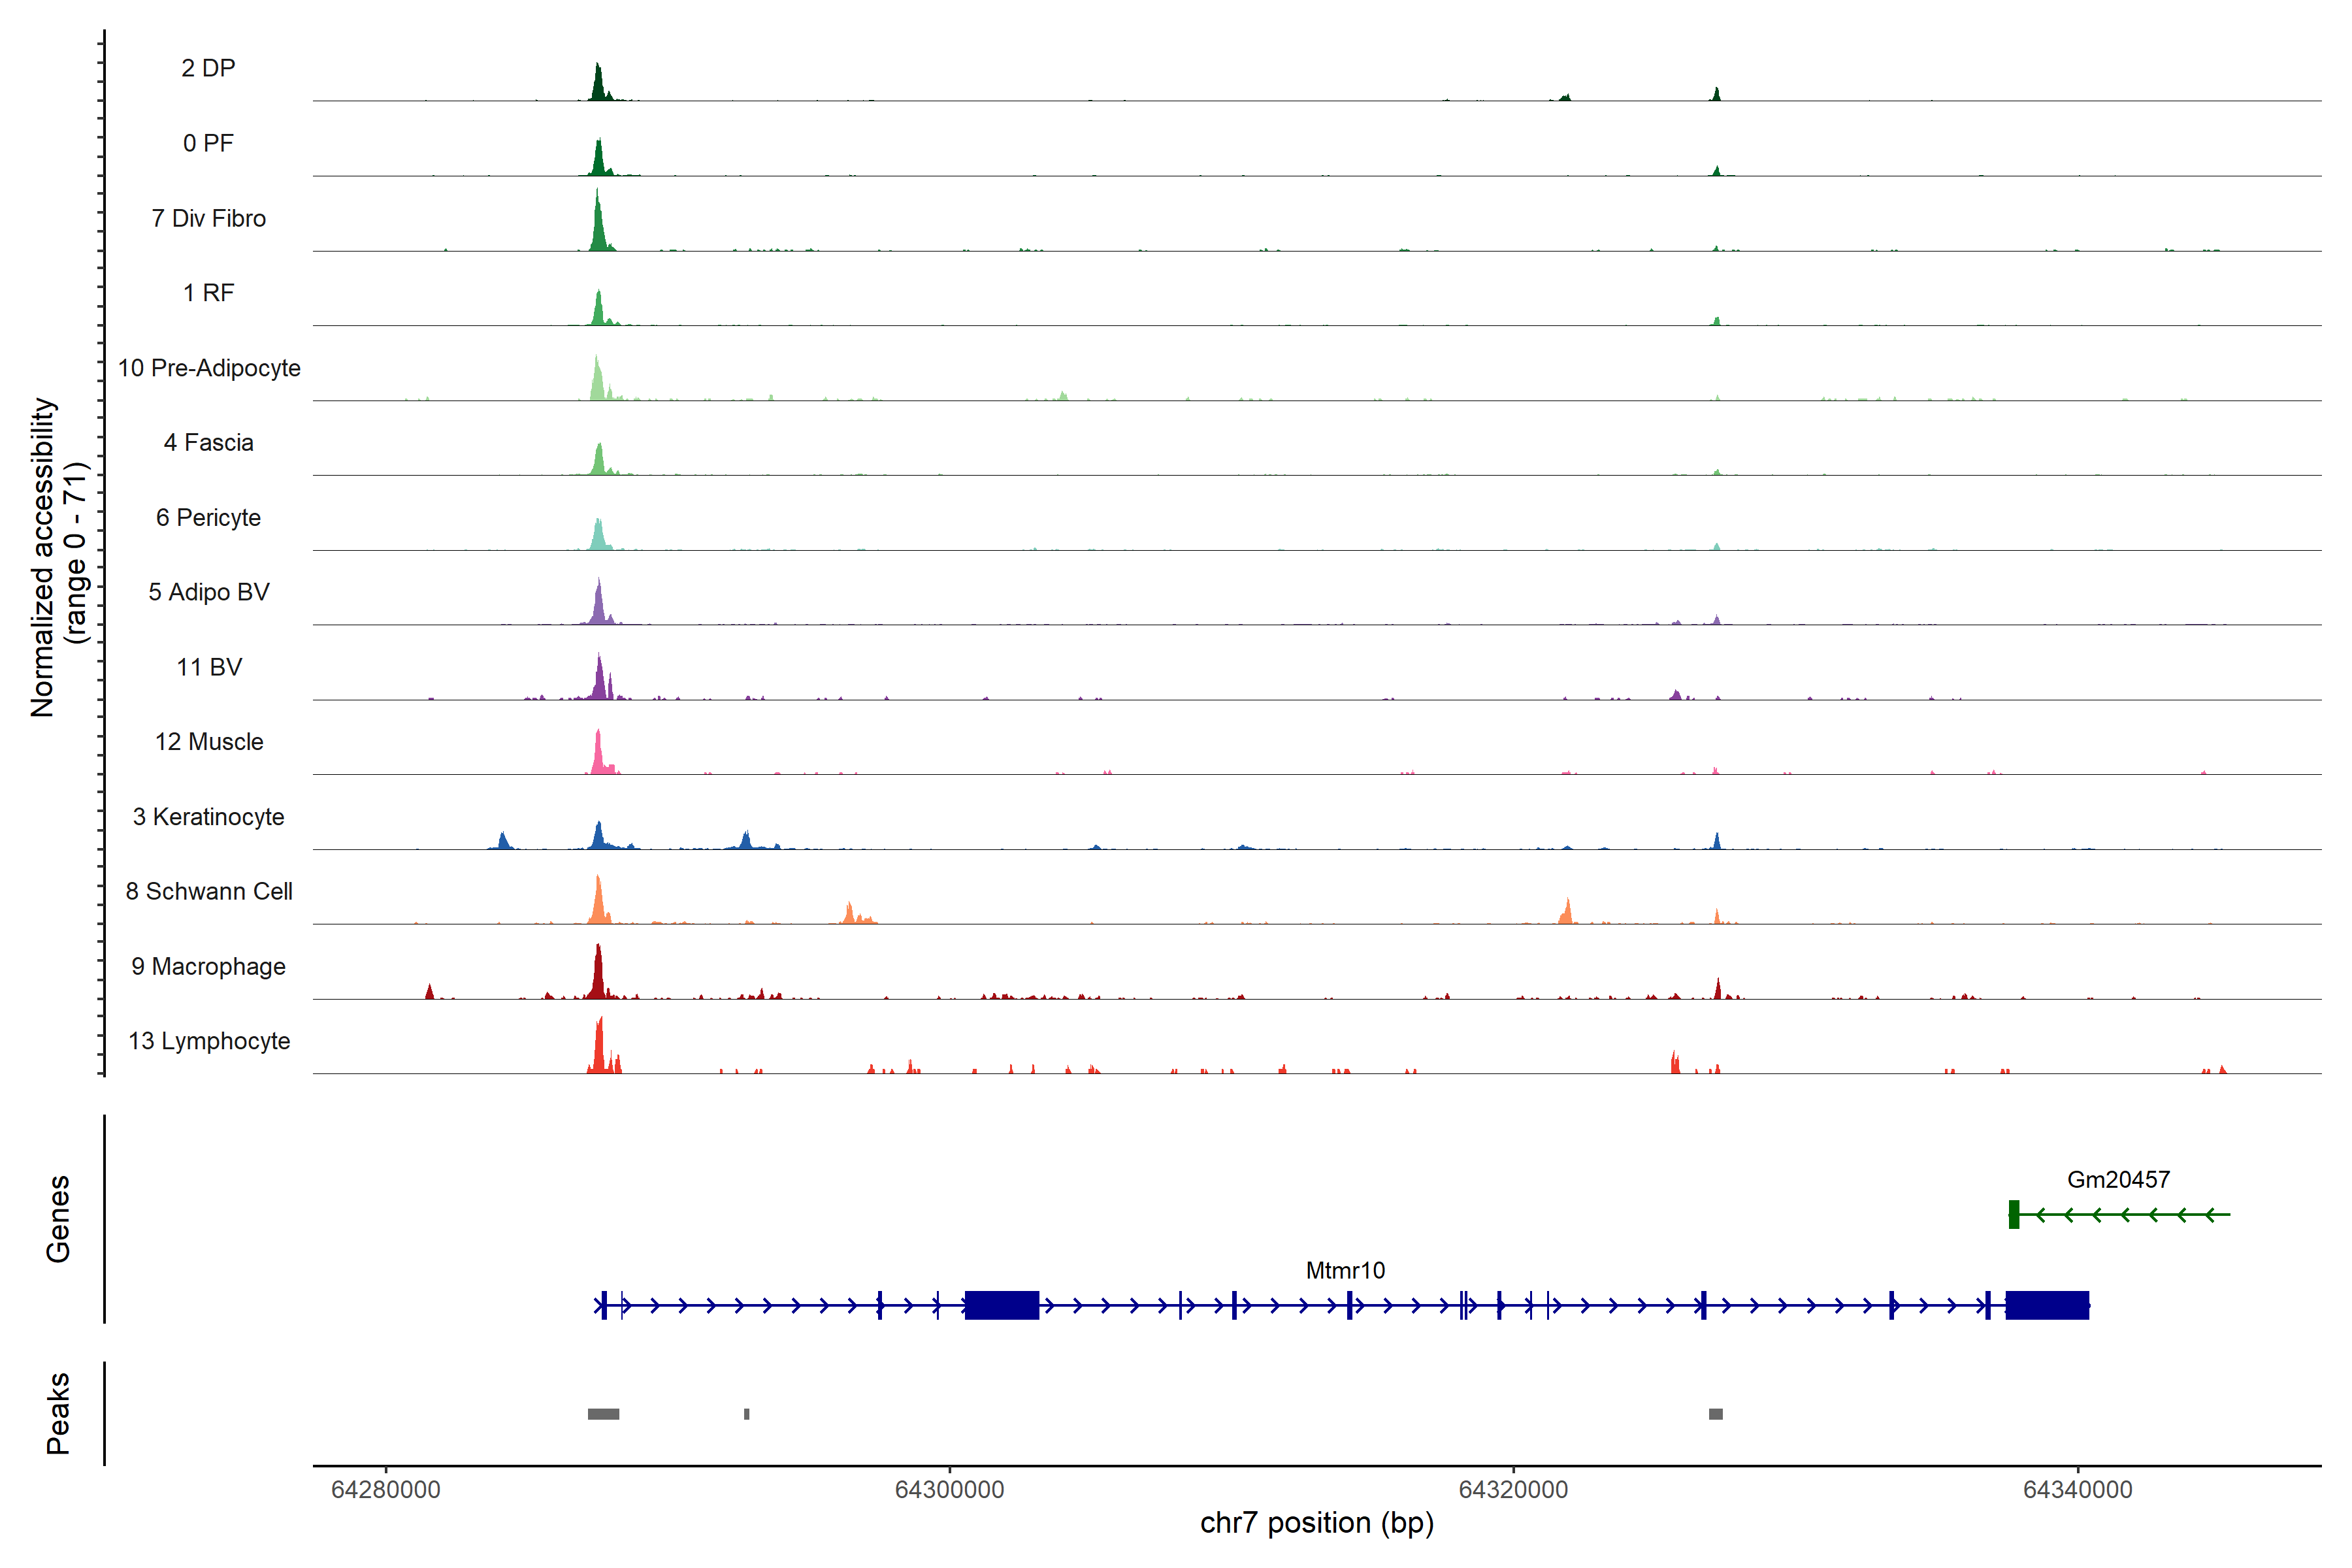Click the green Gm20457 exon box

pos(2014,1214)
